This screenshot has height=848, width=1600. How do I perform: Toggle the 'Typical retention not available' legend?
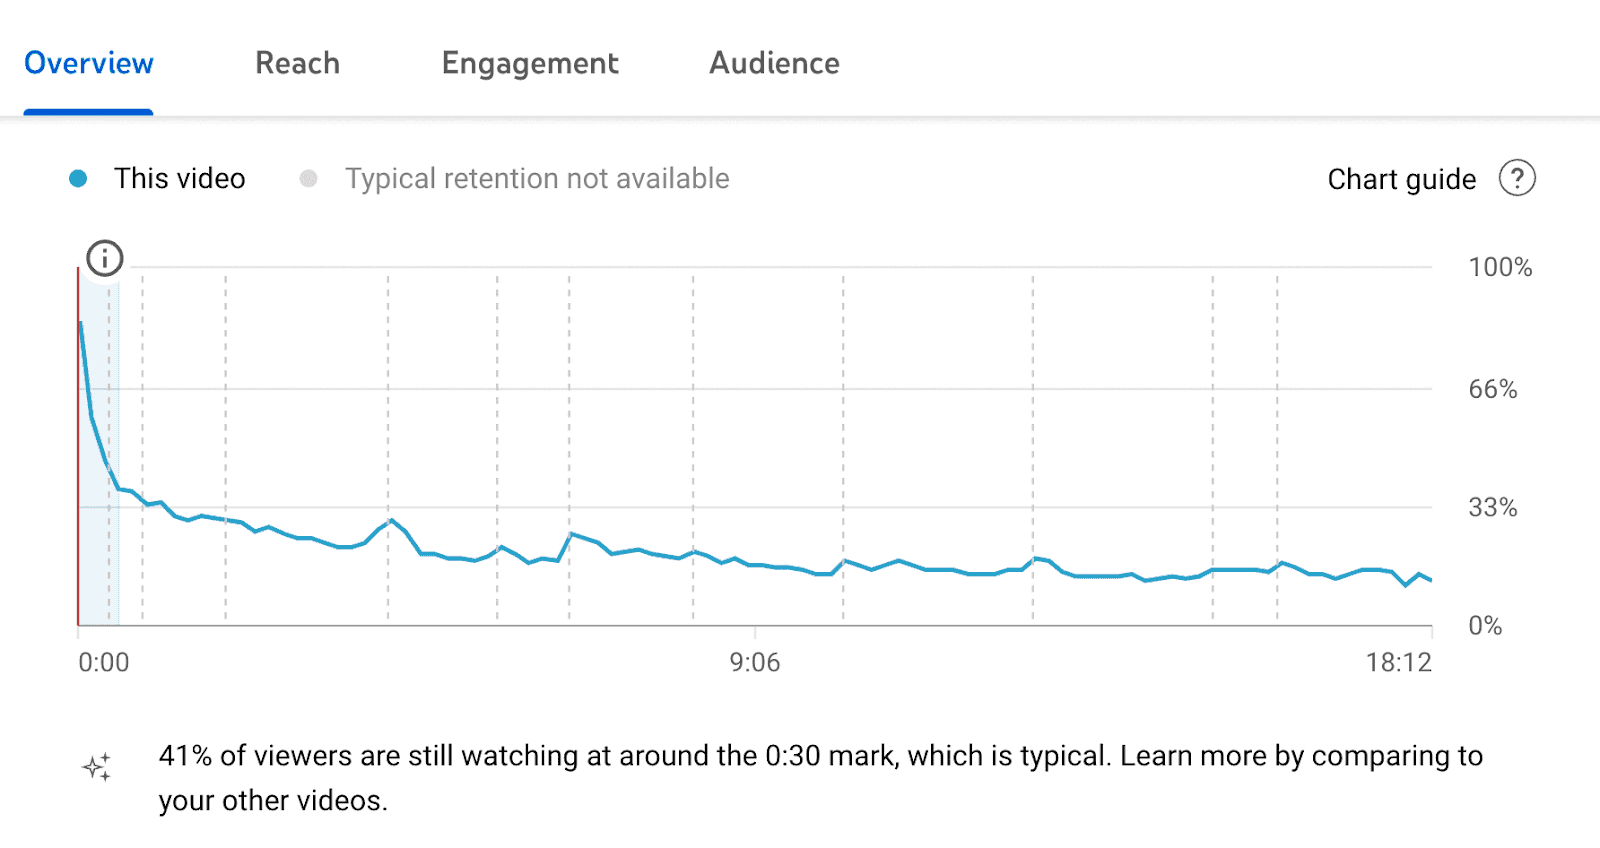click(536, 178)
